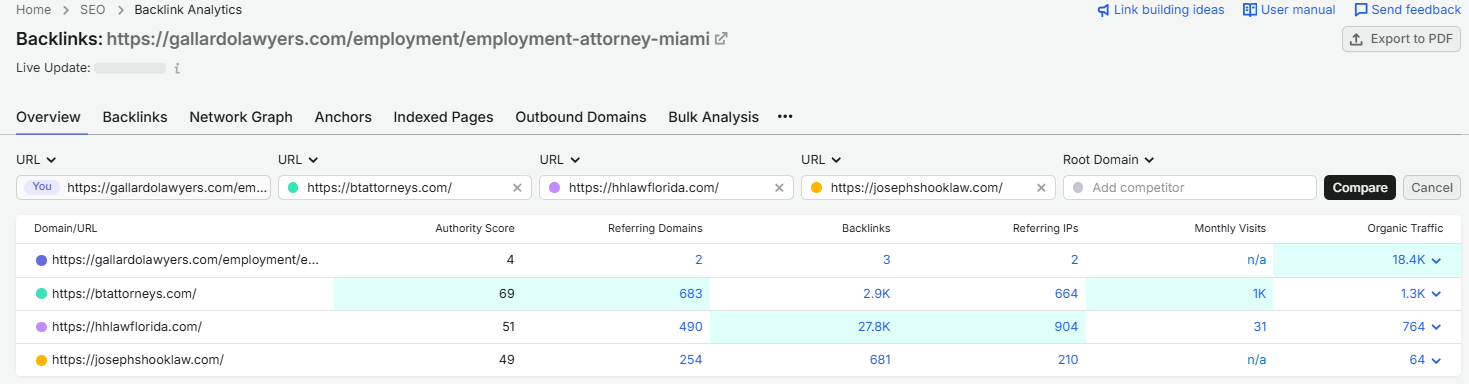
Task: Click monthly visits value 1K
Action: pos(1259,294)
